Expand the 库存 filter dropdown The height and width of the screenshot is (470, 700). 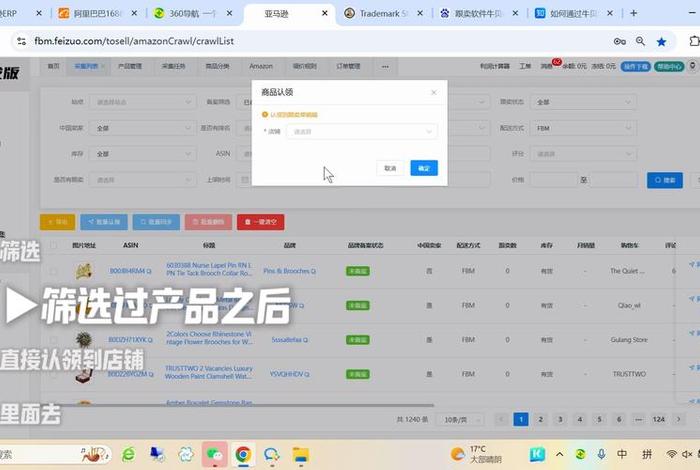pos(143,154)
